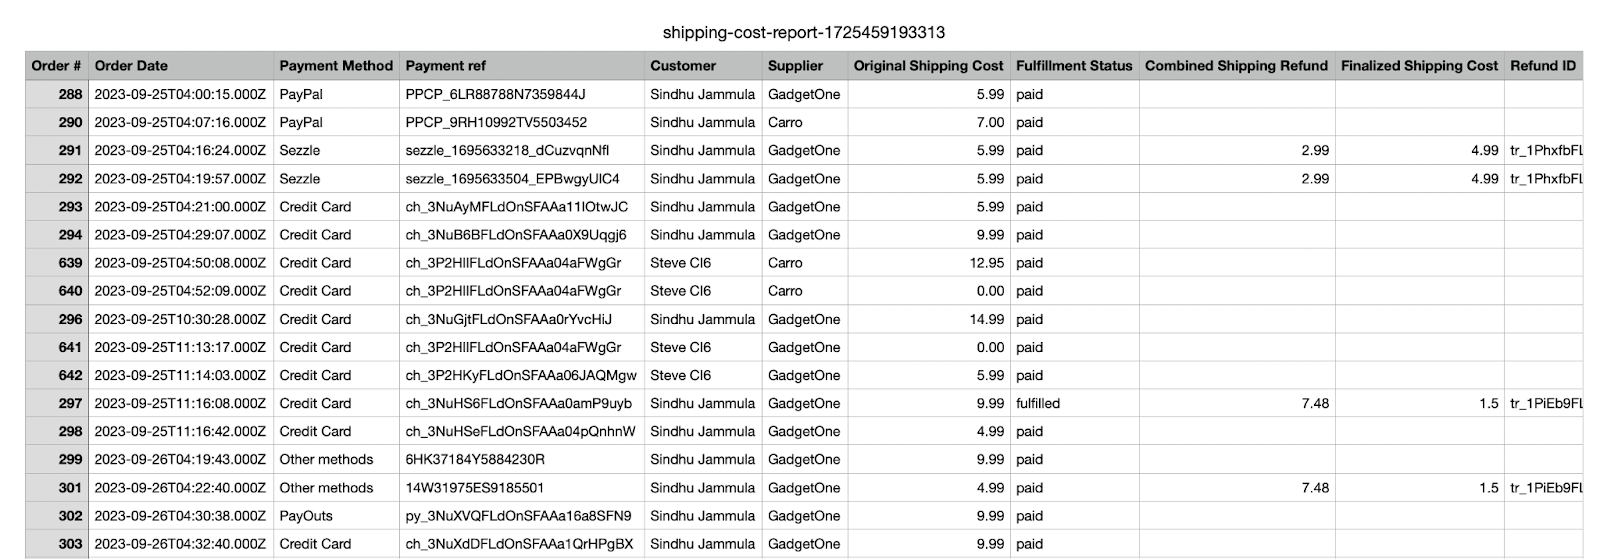
Task: Select the 14.99 original shipping cost cell
Action: click(x=928, y=319)
